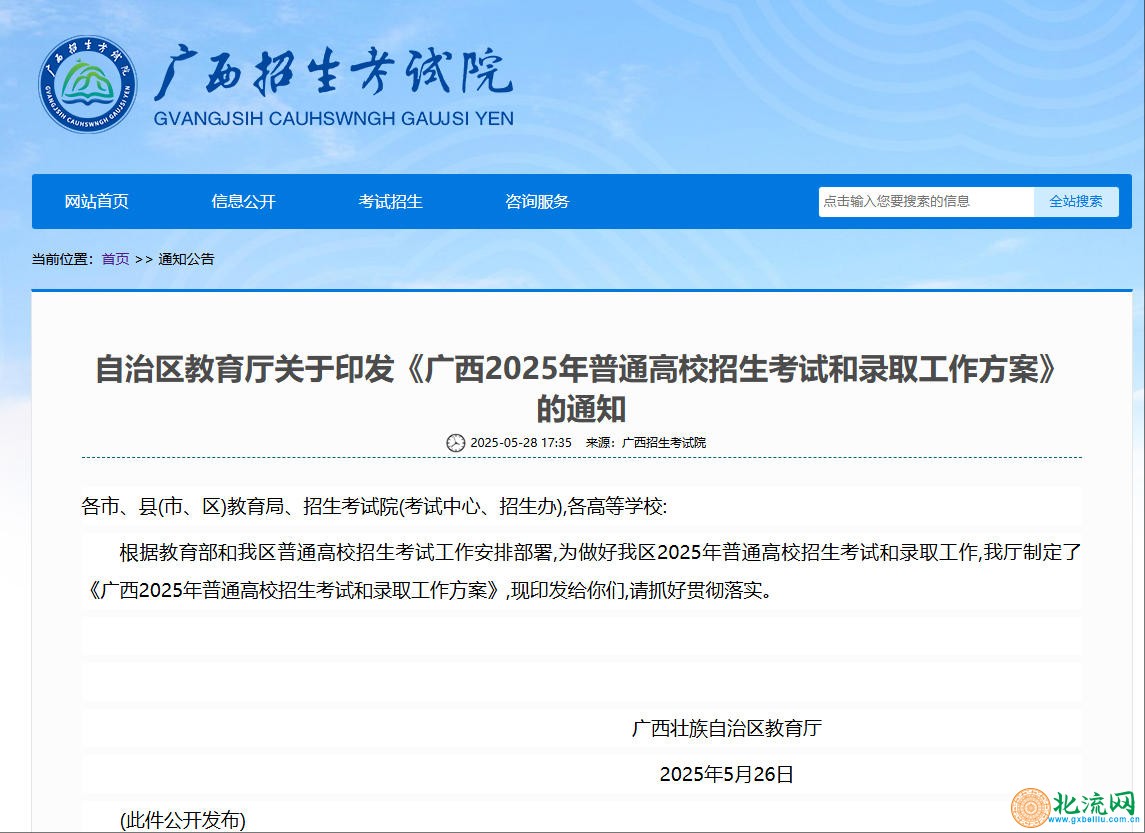Click the note (此件公开发布)

coord(183,821)
